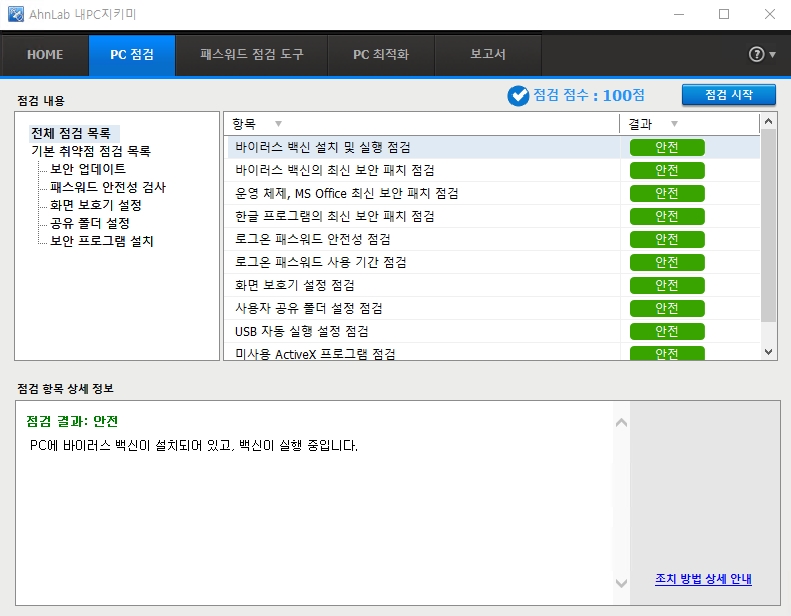Open the 패스워드 점검 도구 tab
Image resolution: width=791 pixels, height=616 pixels.
[x=251, y=55]
